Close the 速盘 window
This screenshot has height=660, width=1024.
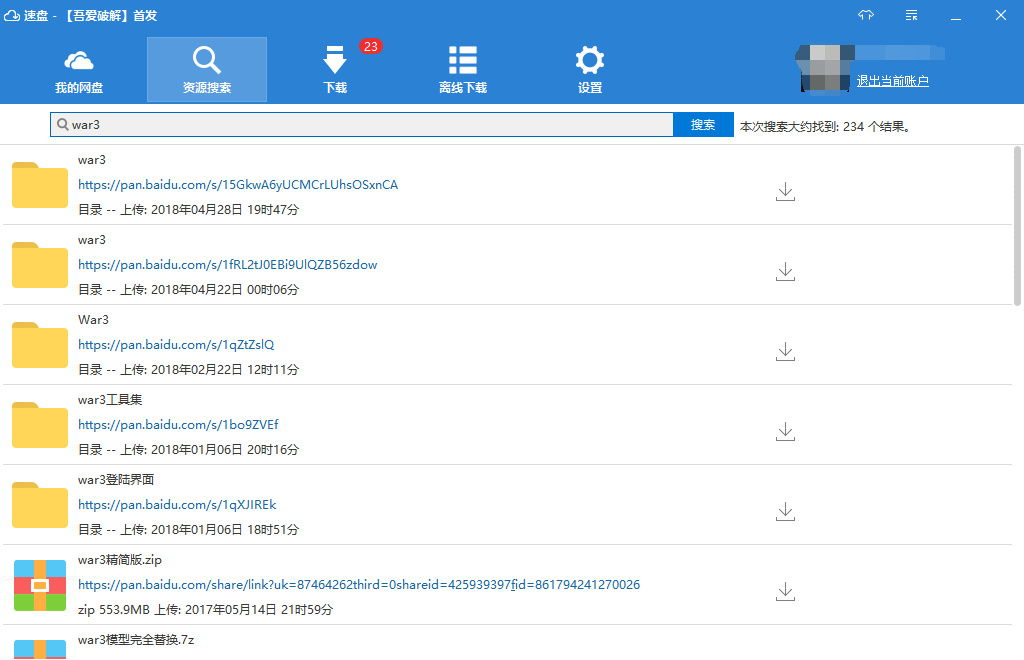tap(1000, 15)
